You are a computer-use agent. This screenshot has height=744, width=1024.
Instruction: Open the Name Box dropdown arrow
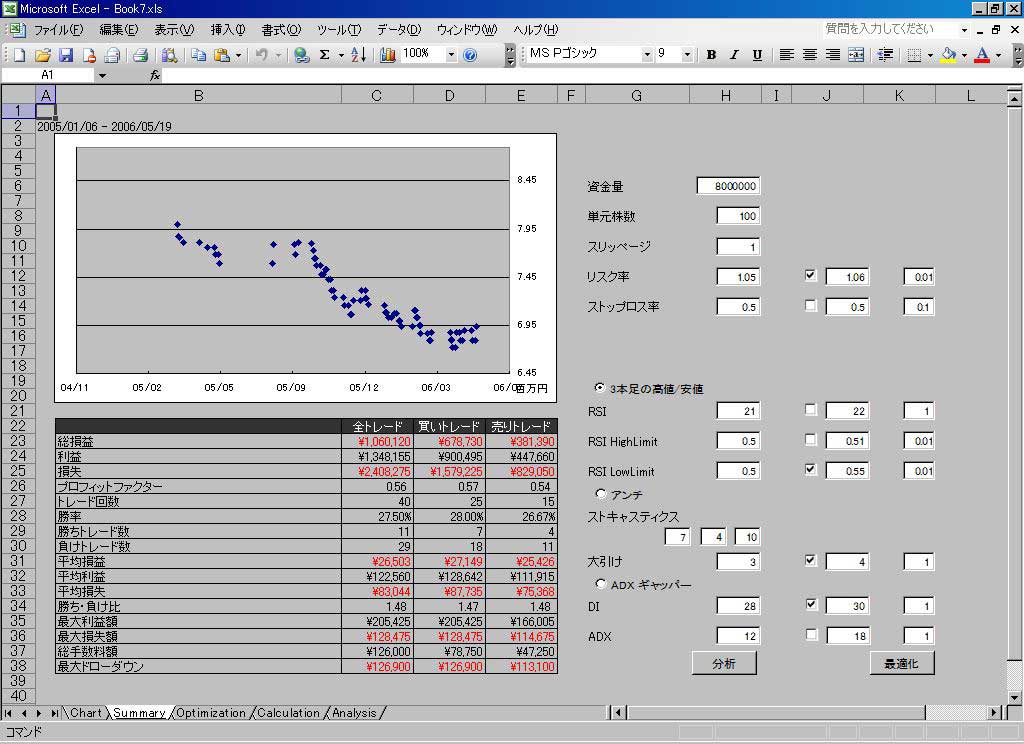[102, 75]
